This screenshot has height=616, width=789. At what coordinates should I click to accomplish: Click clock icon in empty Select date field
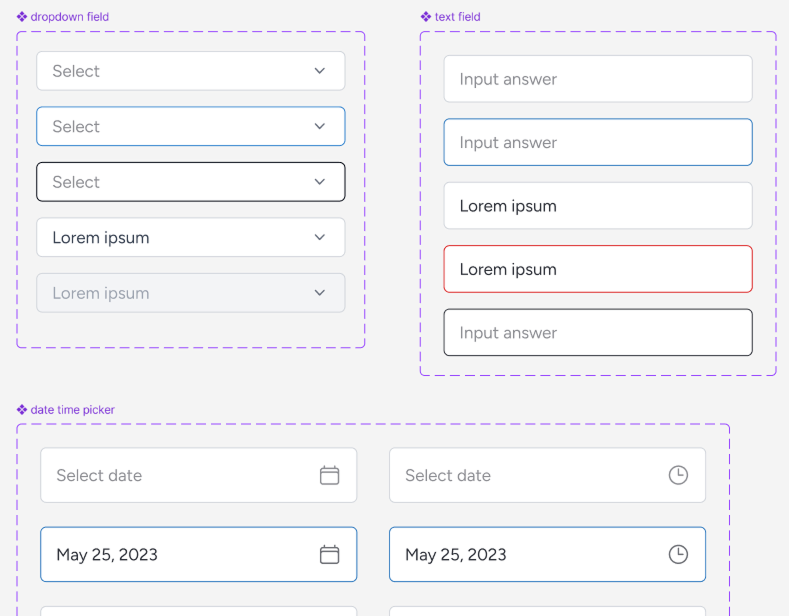point(678,475)
